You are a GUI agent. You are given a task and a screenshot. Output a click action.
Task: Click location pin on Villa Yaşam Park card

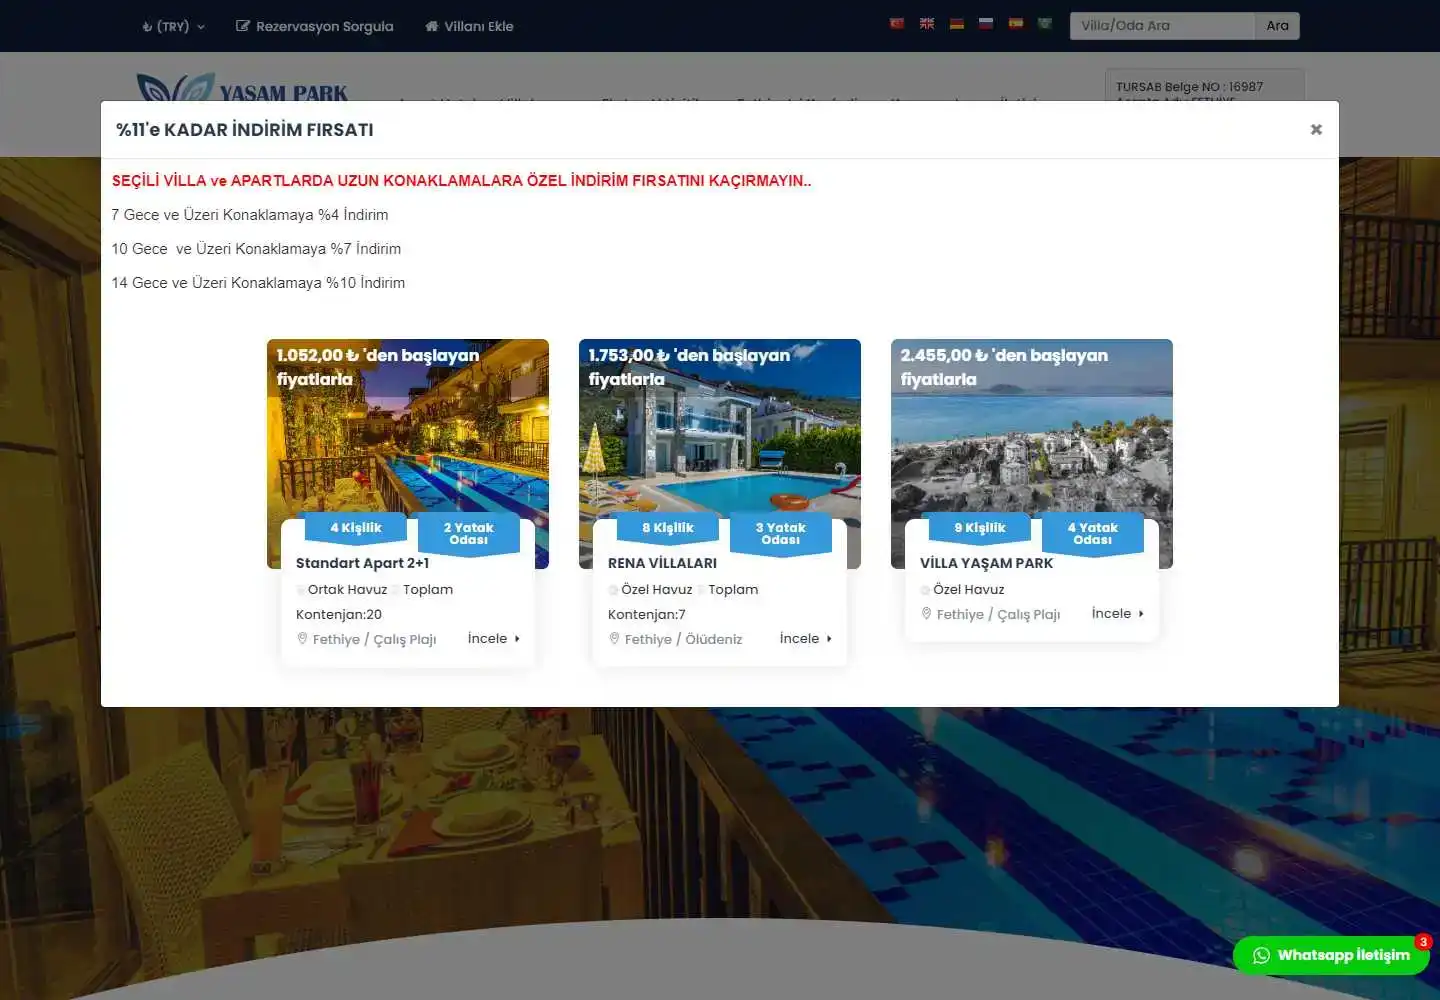tap(926, 613)
